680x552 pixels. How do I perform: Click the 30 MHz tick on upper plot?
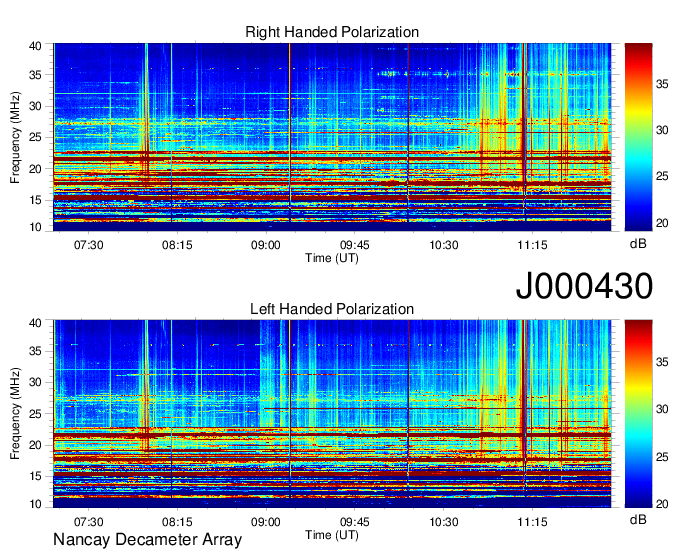(x=35, y=106)
